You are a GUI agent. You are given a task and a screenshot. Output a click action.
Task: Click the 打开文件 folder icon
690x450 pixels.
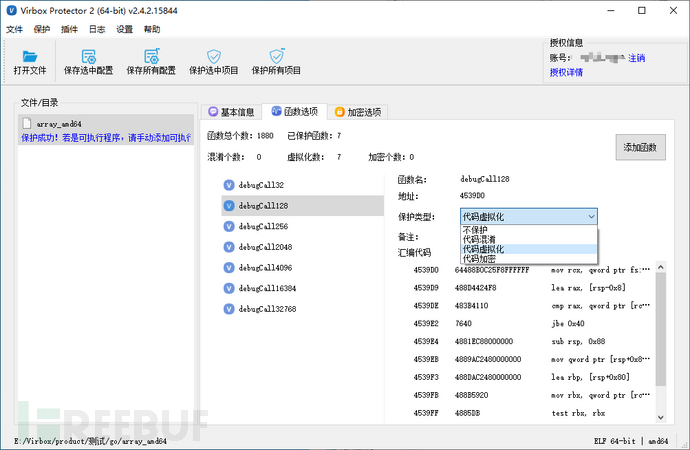point(30,56)
